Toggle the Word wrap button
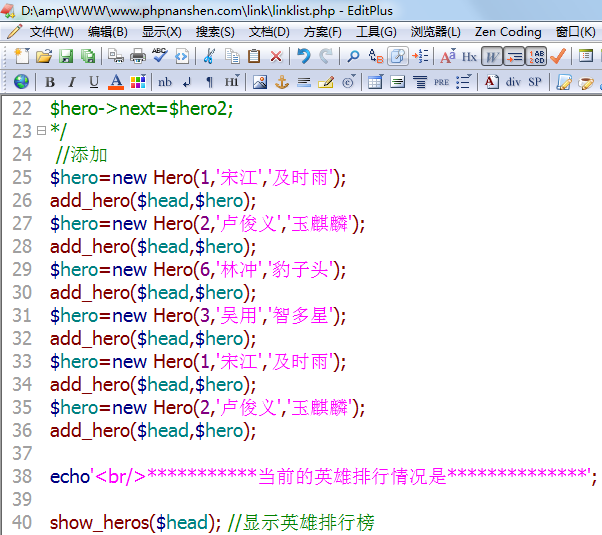Viewport: 602px width, 535px height. [491, 56]
